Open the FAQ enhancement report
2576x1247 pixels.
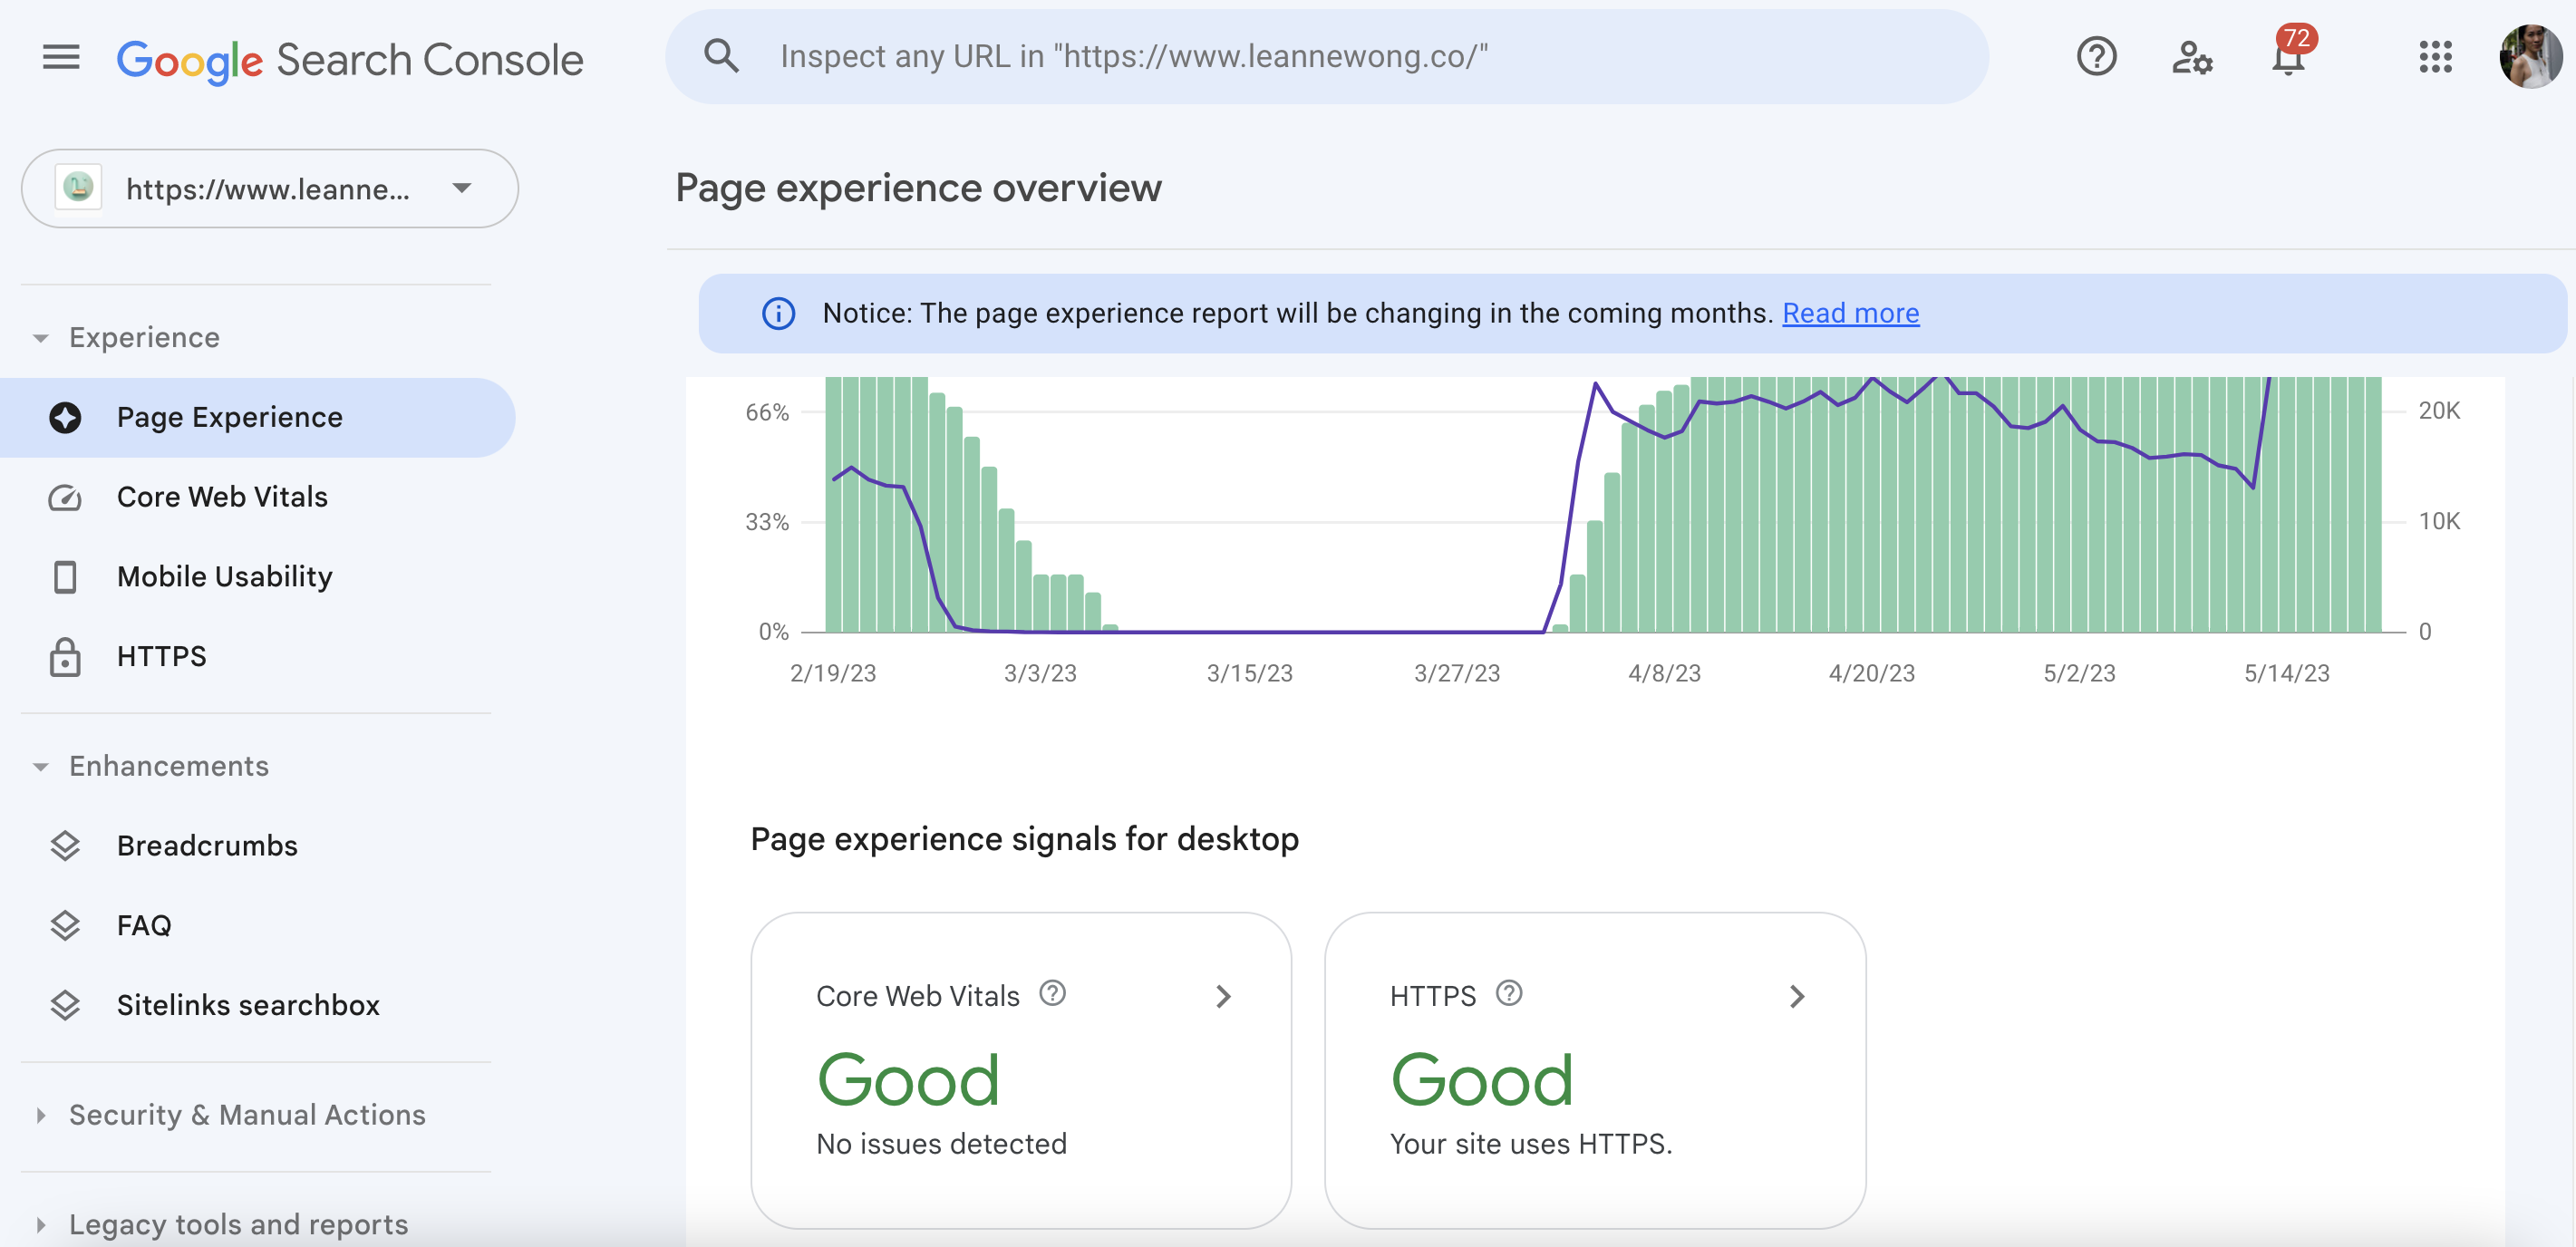pos(257,925)
